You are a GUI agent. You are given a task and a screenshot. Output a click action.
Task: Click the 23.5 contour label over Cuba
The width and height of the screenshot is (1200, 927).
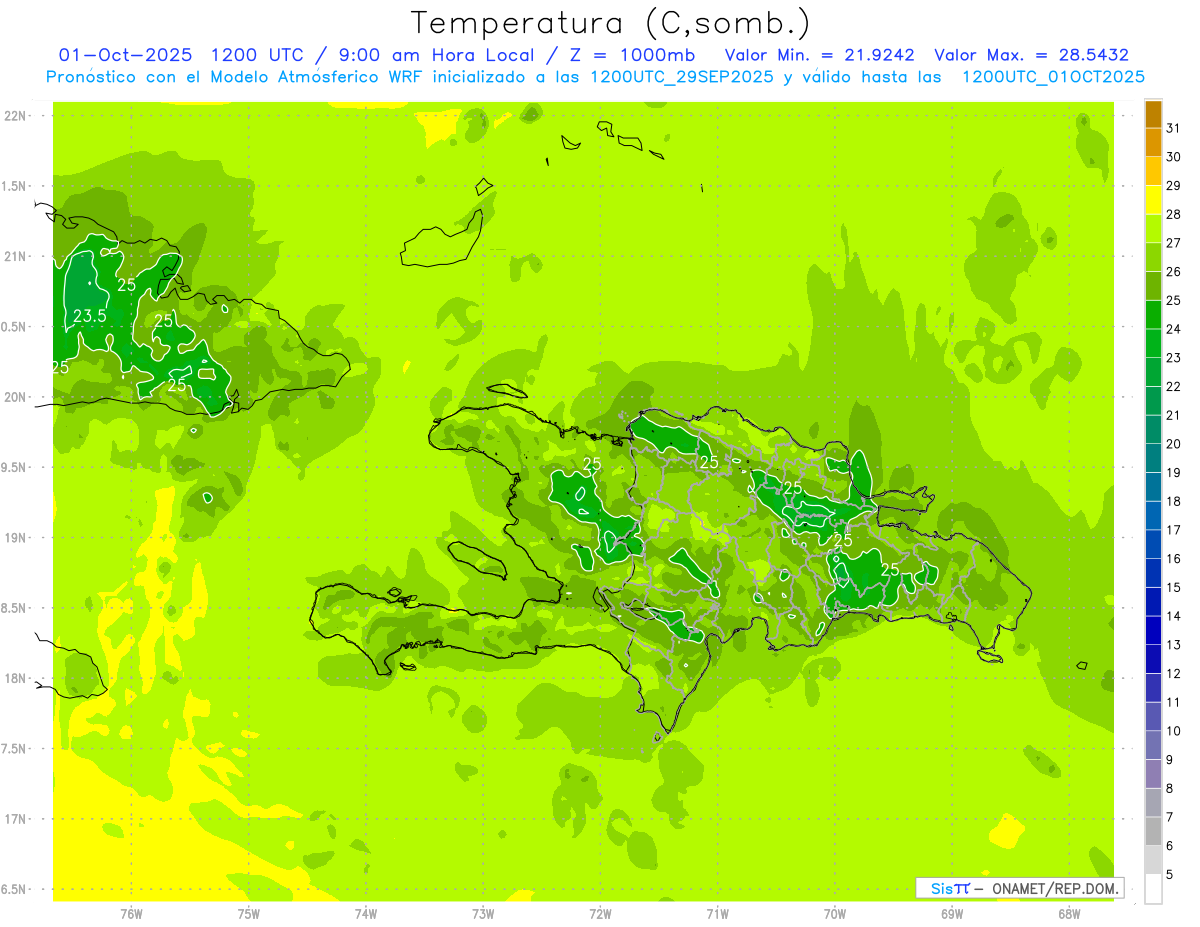pos(90,316)
